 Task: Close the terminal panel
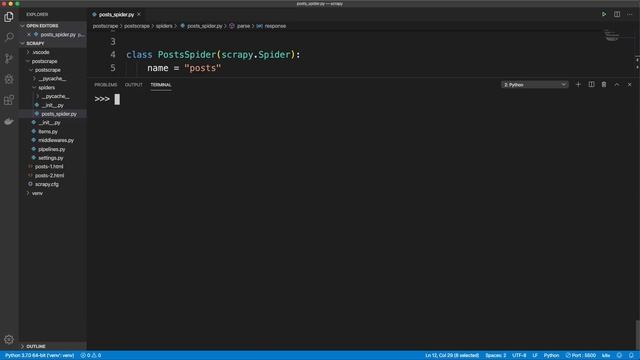pyautogui.click(x=629, y=84)
